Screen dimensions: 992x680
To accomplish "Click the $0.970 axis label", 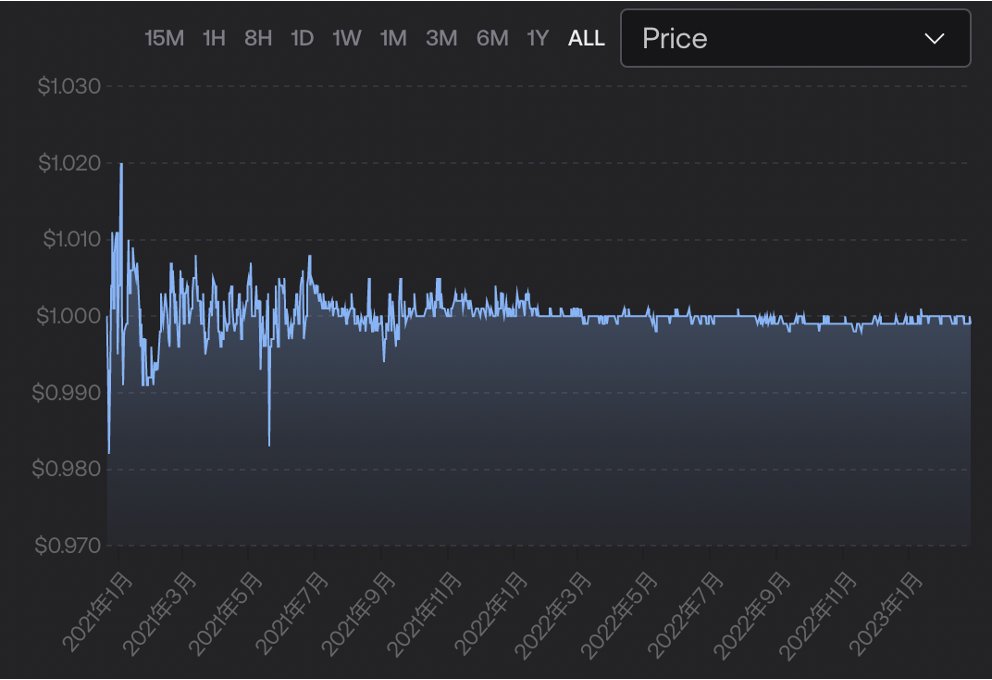I will tap(67, 545).
